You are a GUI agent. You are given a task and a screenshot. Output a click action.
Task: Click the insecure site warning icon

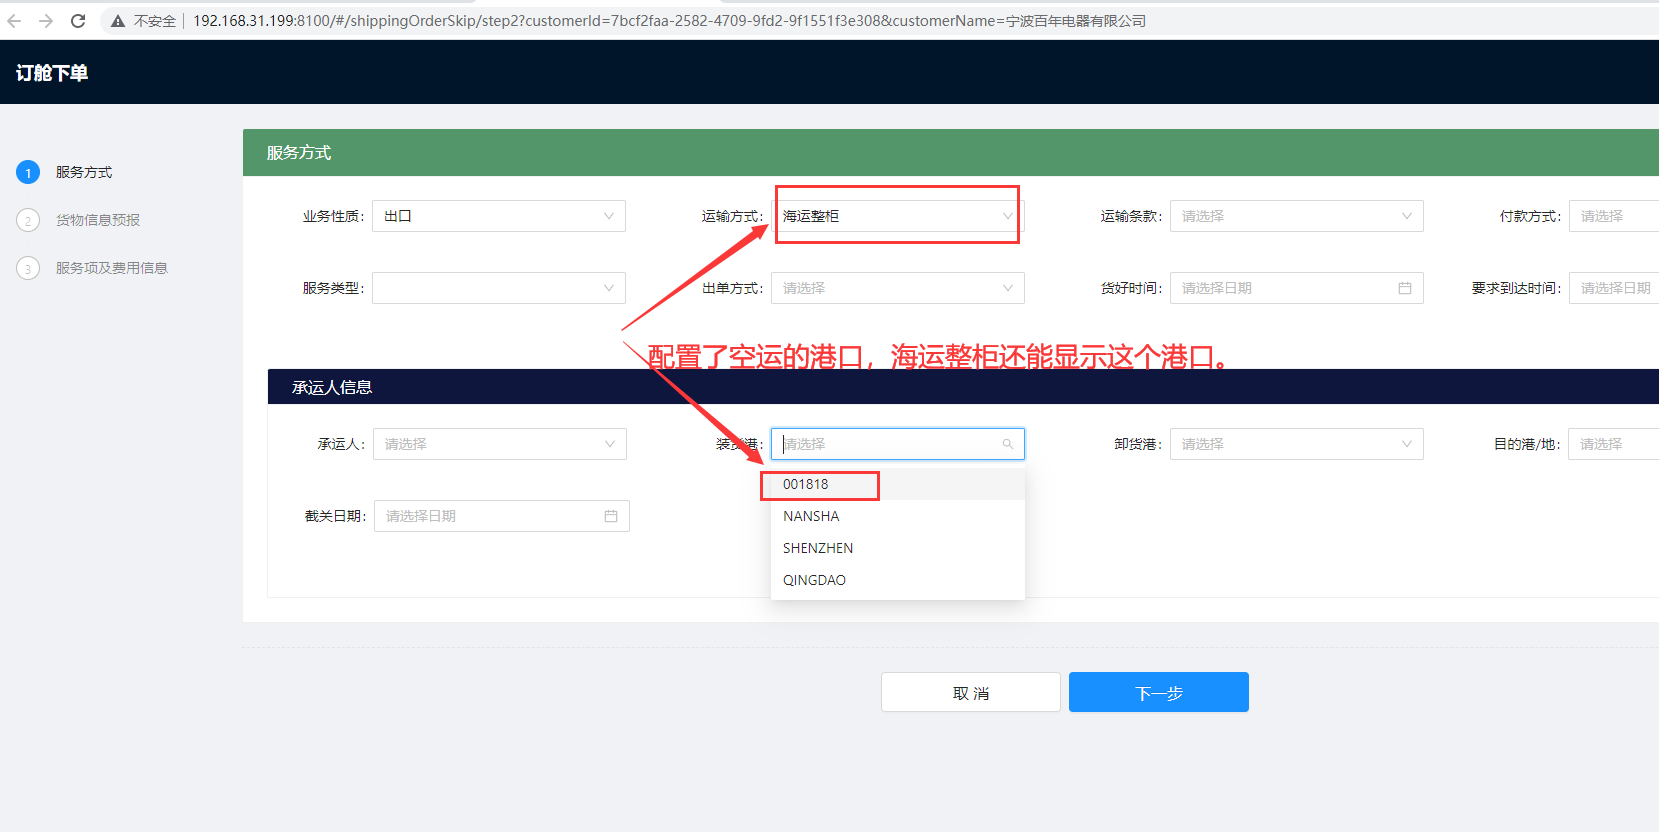(x=118, y=21)
